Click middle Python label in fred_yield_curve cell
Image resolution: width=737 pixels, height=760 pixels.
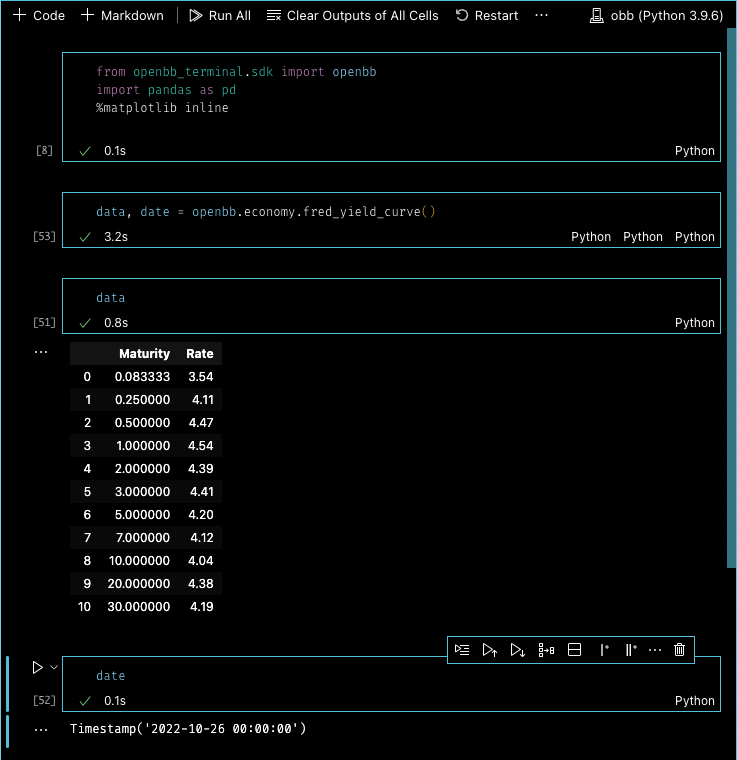coord(643,237)
